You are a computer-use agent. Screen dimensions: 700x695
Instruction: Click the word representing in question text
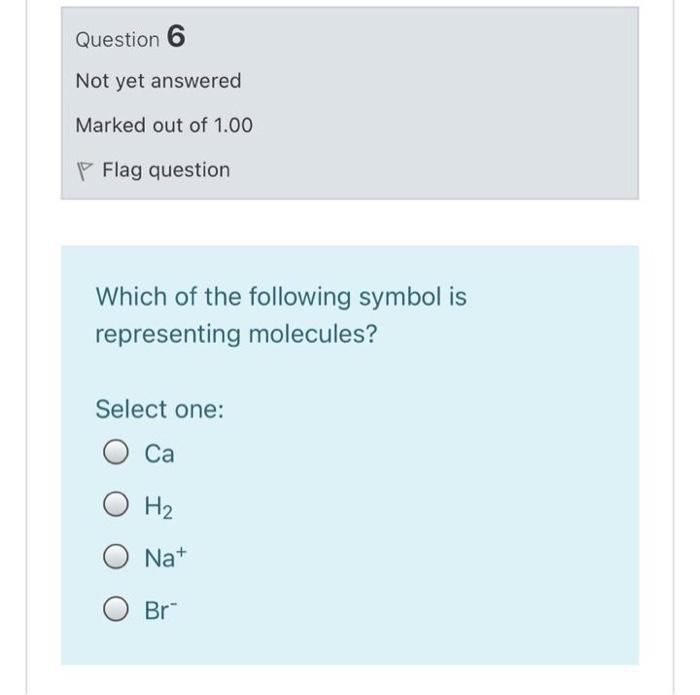pyautogui.click(x=167, y=334)
